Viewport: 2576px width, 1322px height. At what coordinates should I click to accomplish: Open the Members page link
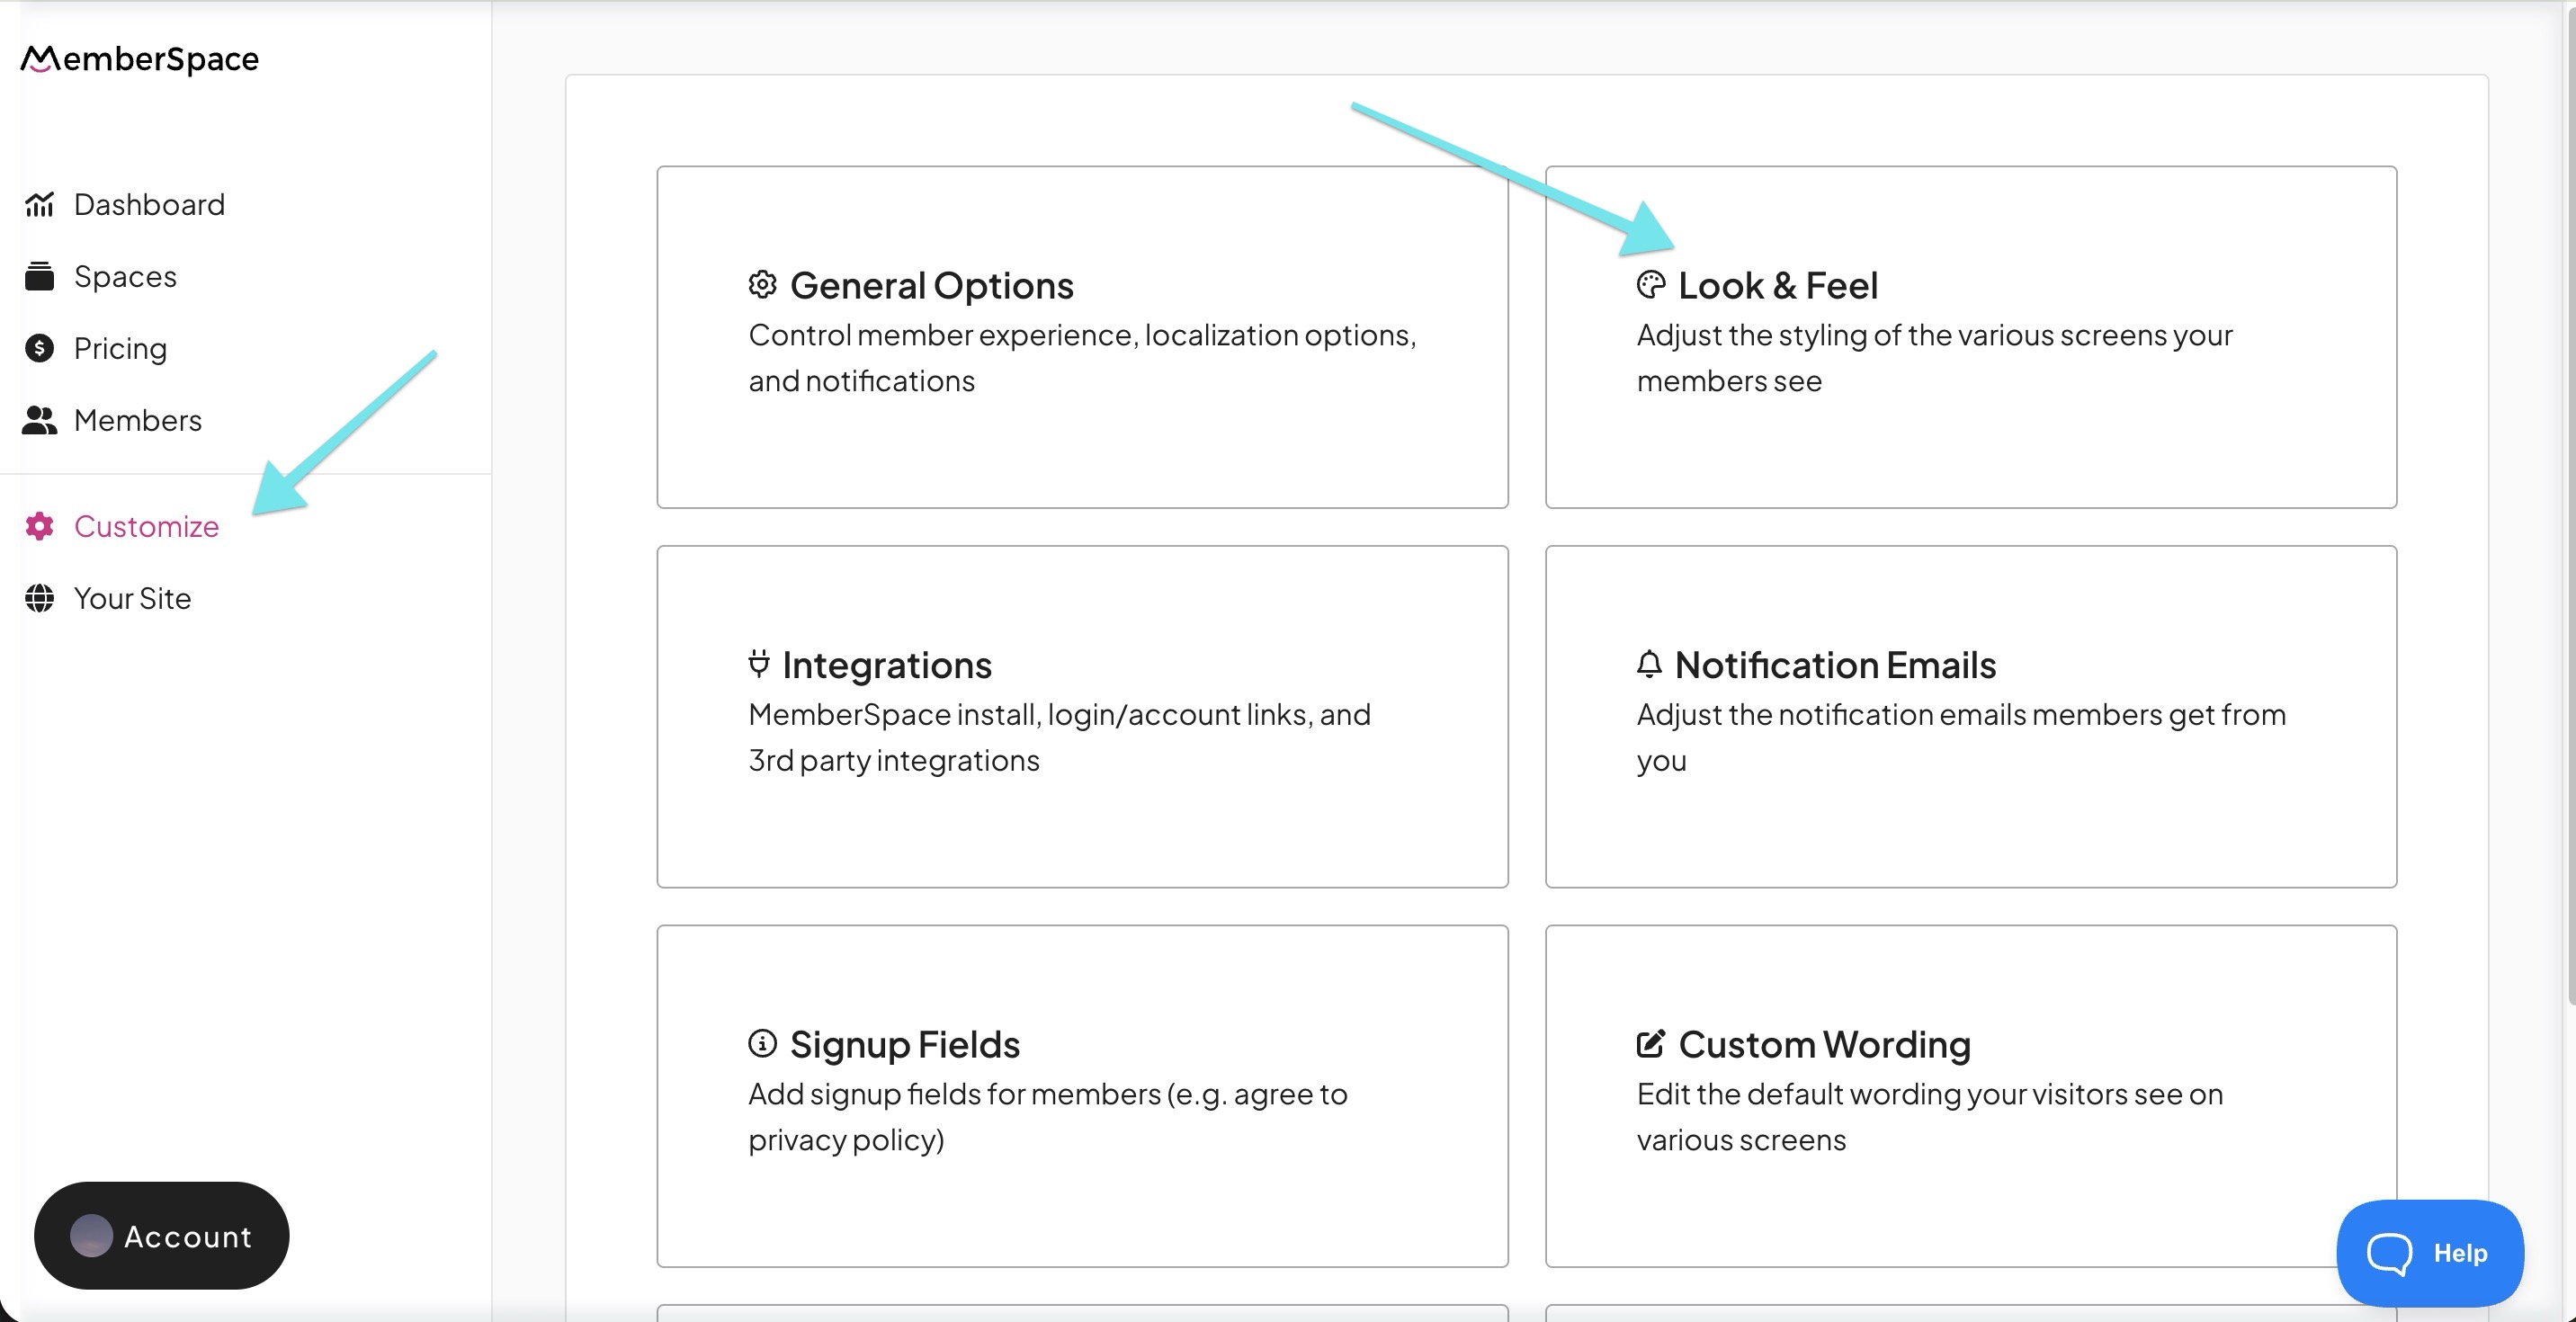138,420
